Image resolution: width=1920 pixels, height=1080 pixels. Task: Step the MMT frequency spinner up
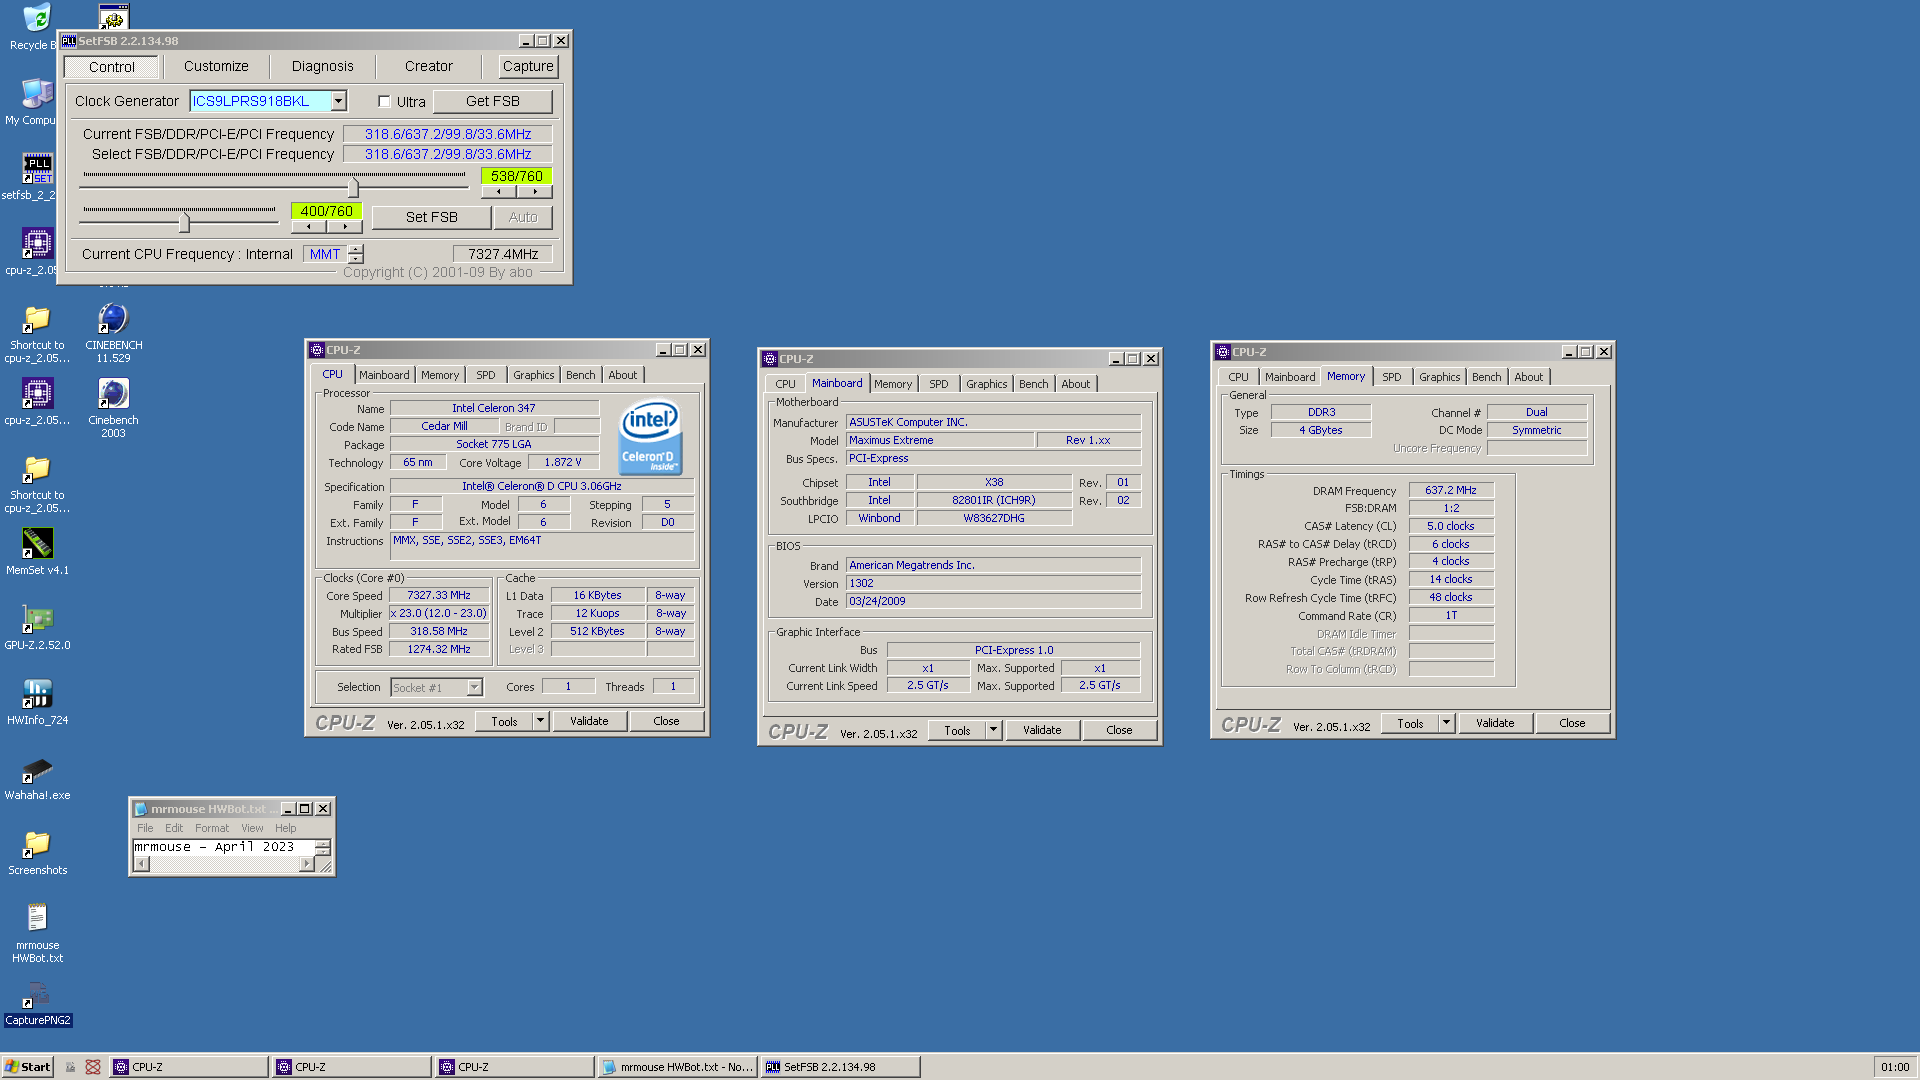pos(356,249)
